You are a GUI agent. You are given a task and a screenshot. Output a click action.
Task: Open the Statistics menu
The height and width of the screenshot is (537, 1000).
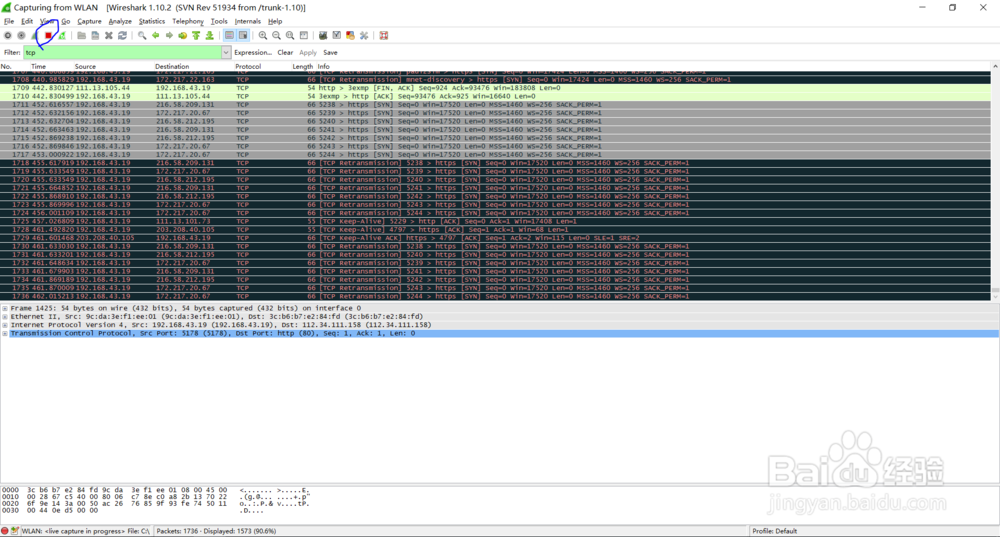[x=152, y=21]
